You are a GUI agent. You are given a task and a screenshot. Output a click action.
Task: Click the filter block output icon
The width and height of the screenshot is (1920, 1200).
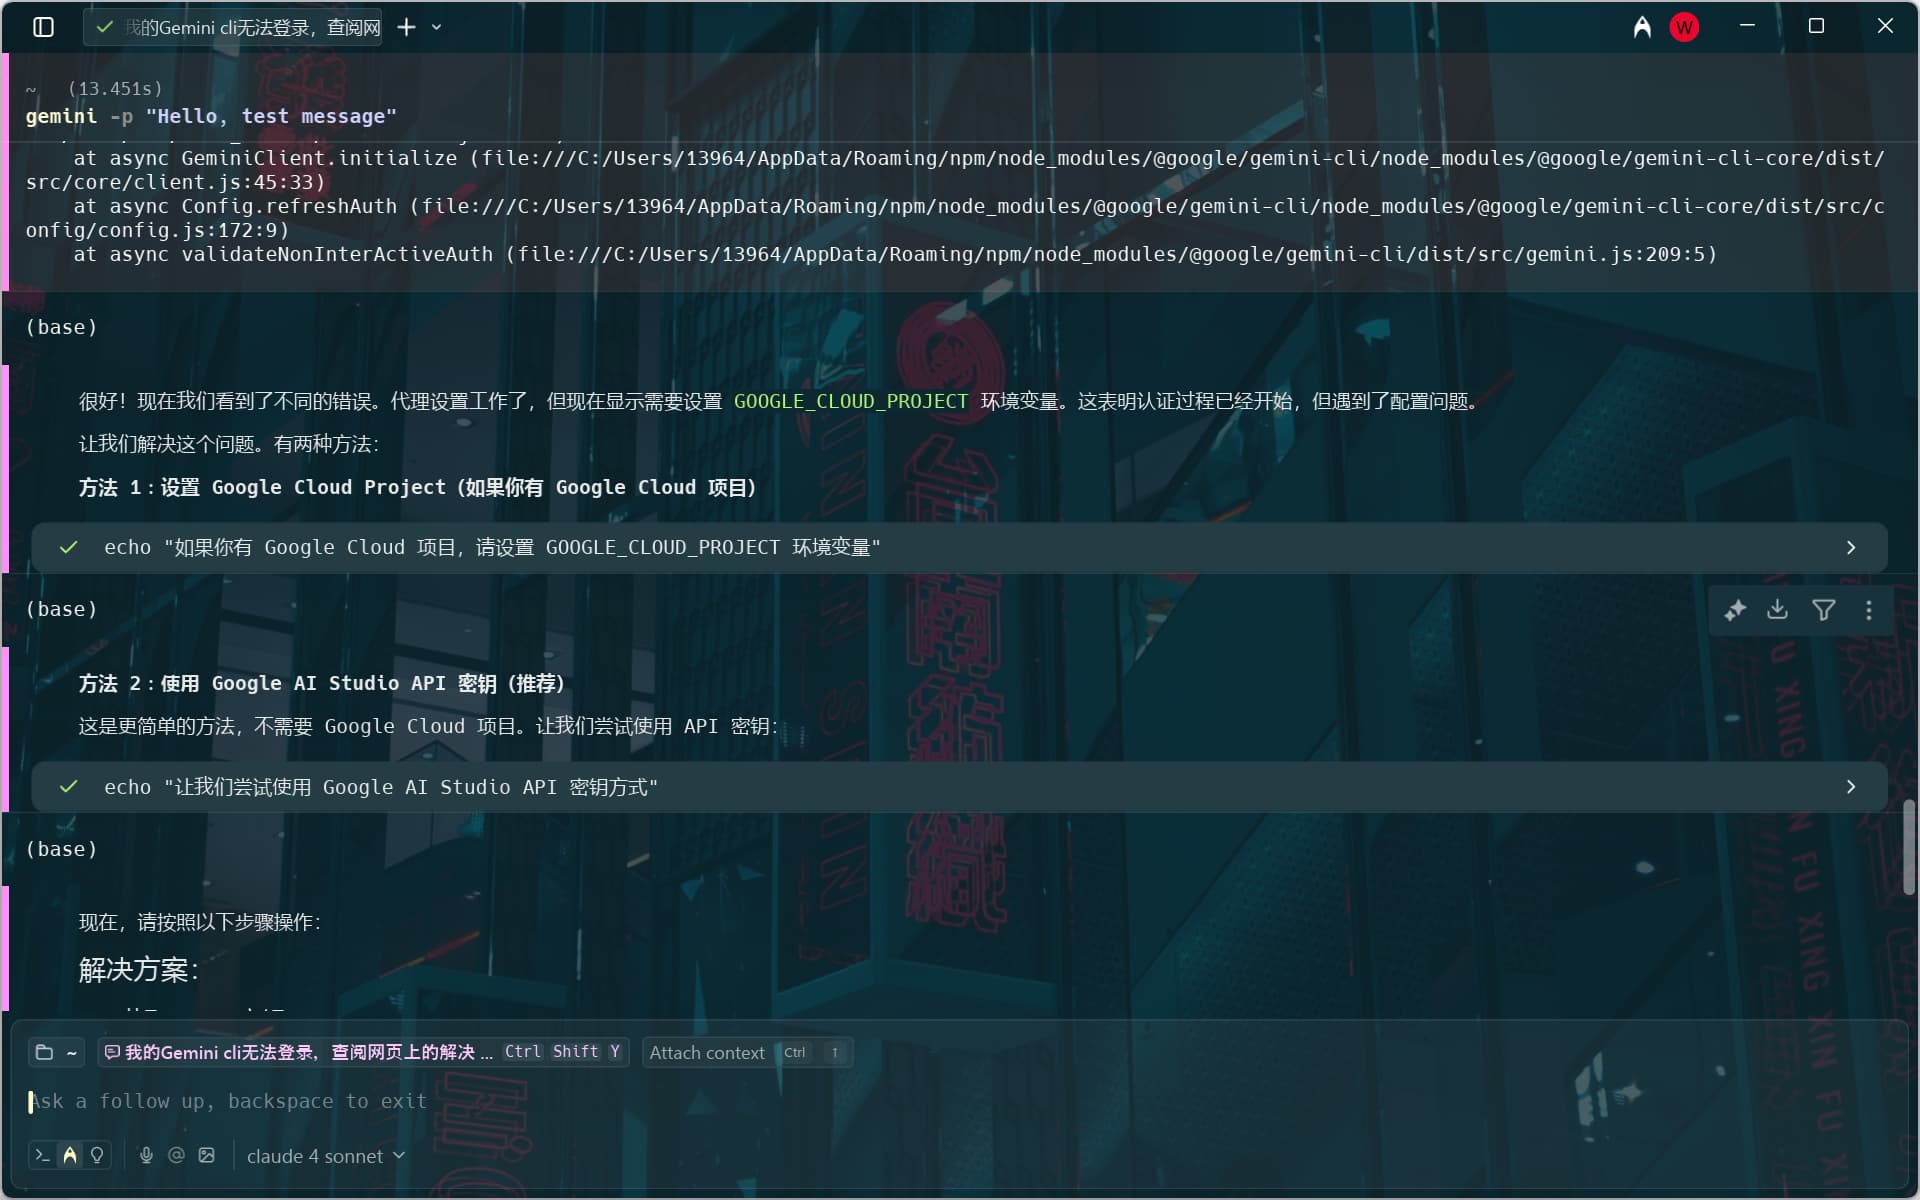coord(1823,610)
